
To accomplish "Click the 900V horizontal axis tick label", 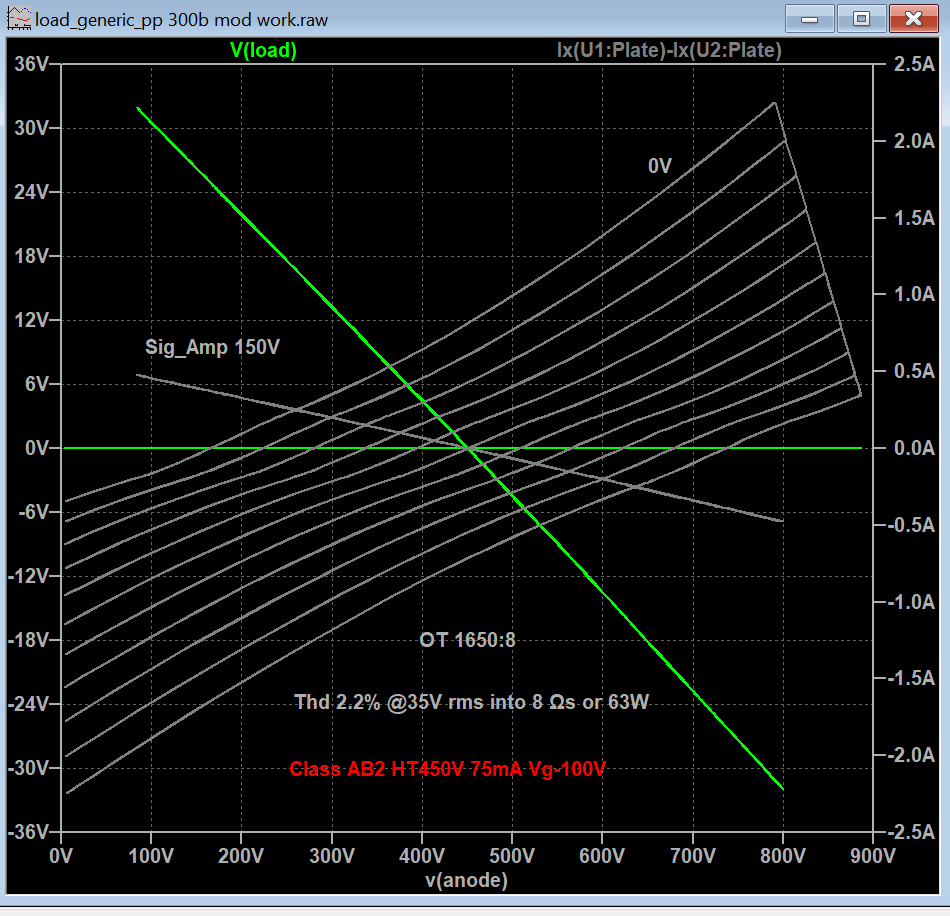I will [x=872, y=856].
